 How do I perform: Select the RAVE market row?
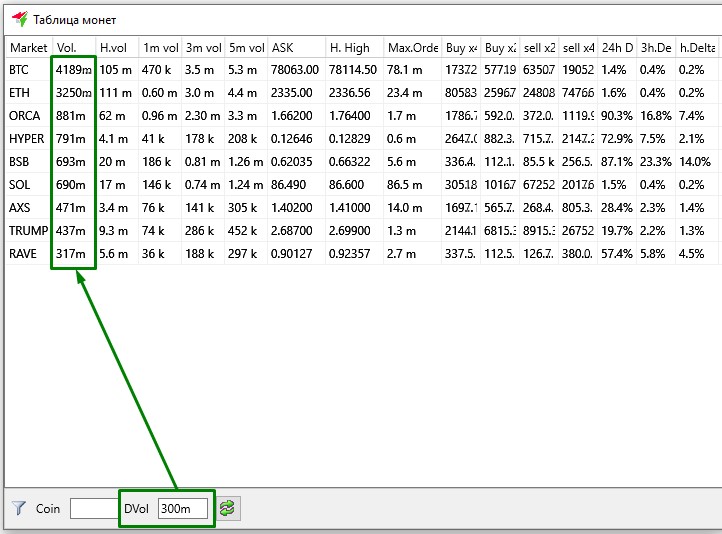[23, 254]
